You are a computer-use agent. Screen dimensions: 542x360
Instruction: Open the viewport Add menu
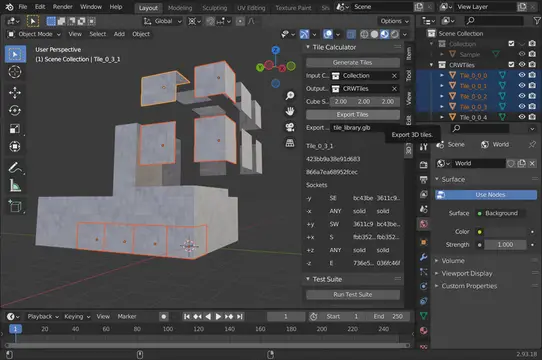click(x=119, y=34)
